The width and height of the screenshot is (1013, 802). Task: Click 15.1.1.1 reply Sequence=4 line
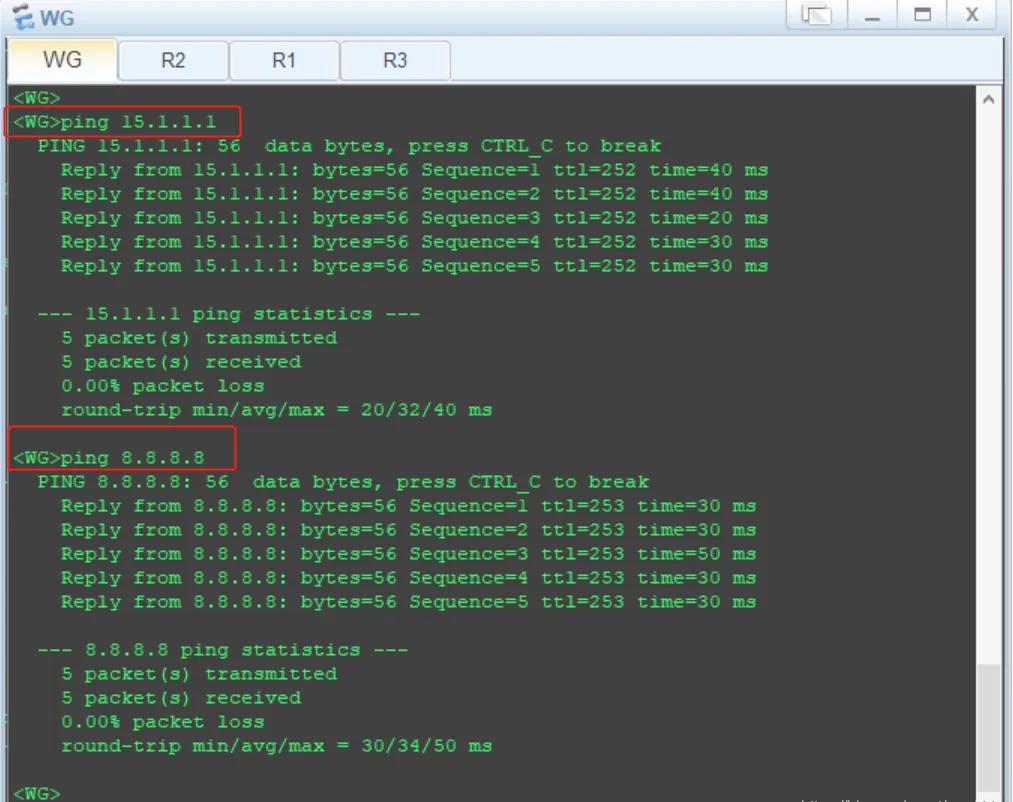point(414,242)
